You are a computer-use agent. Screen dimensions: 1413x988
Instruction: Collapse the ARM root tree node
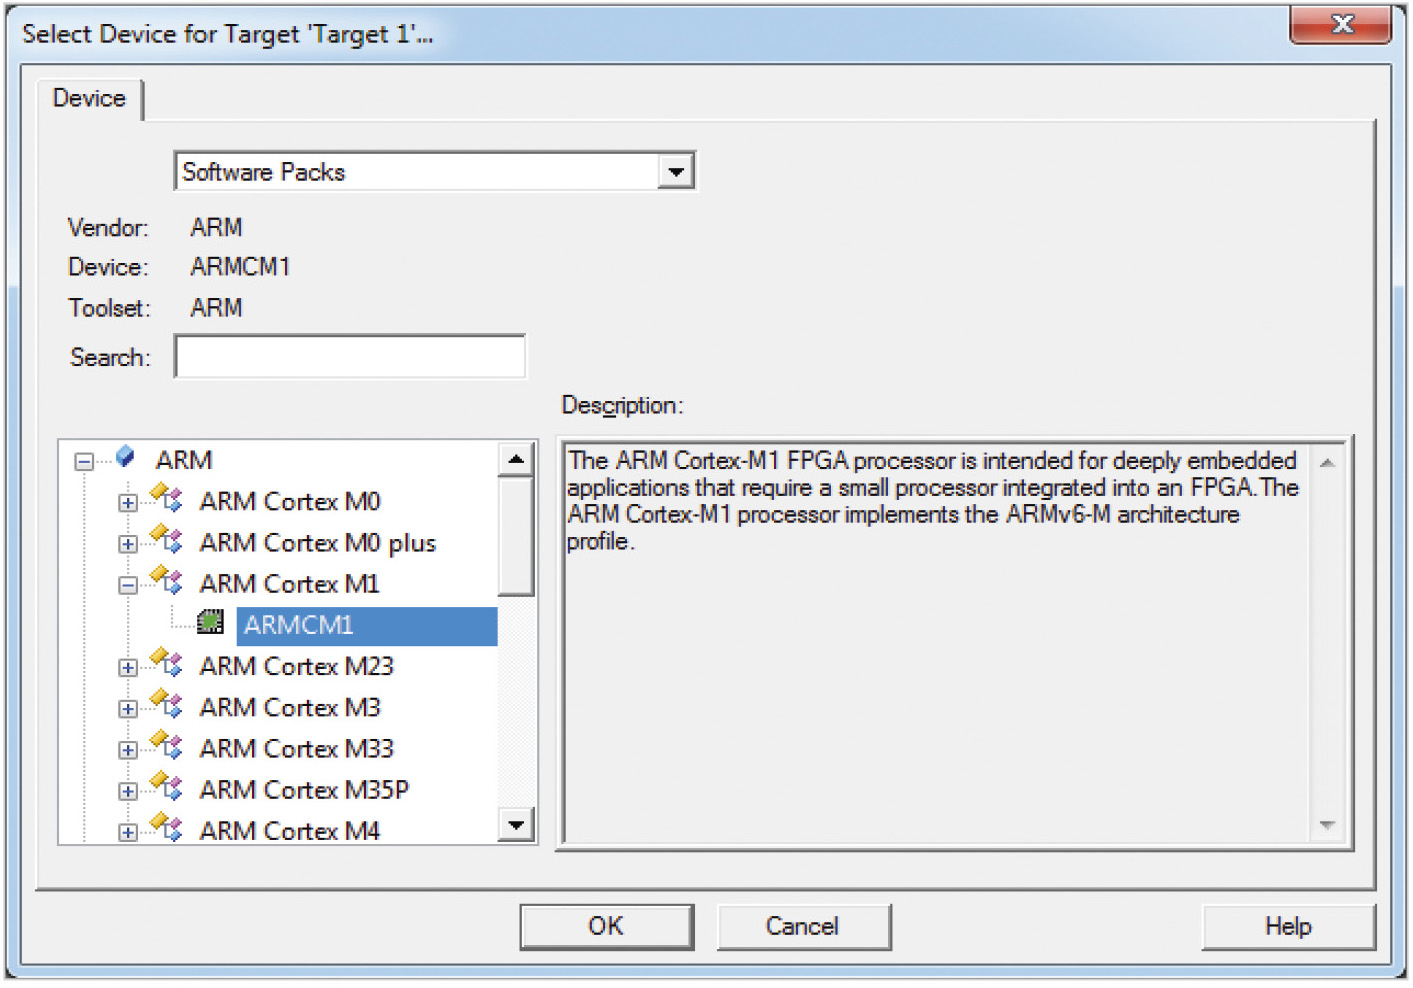(85, 461)
